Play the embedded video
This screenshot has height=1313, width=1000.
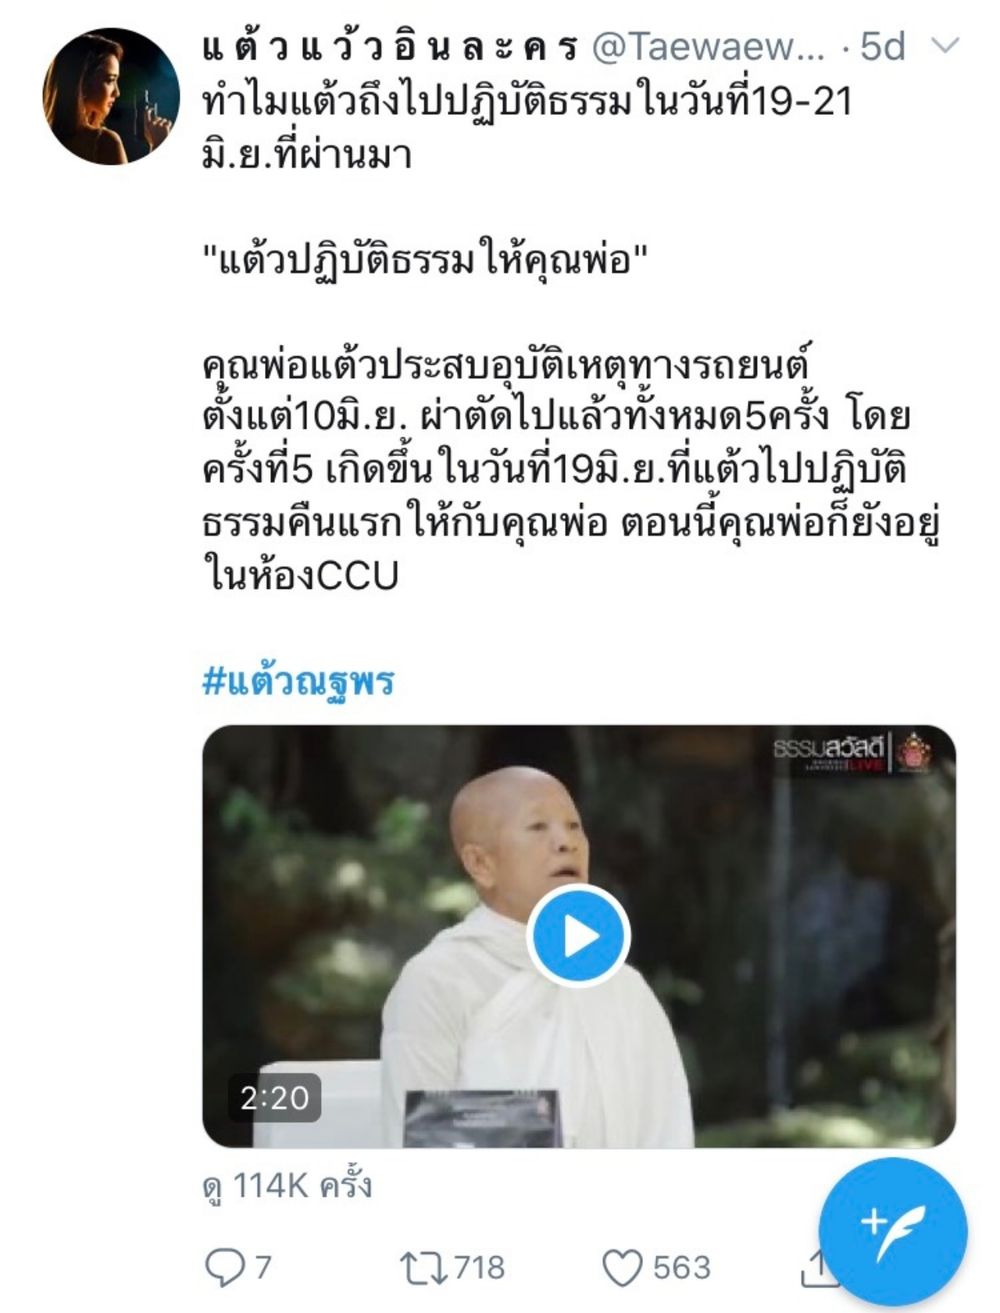[578, 936]
